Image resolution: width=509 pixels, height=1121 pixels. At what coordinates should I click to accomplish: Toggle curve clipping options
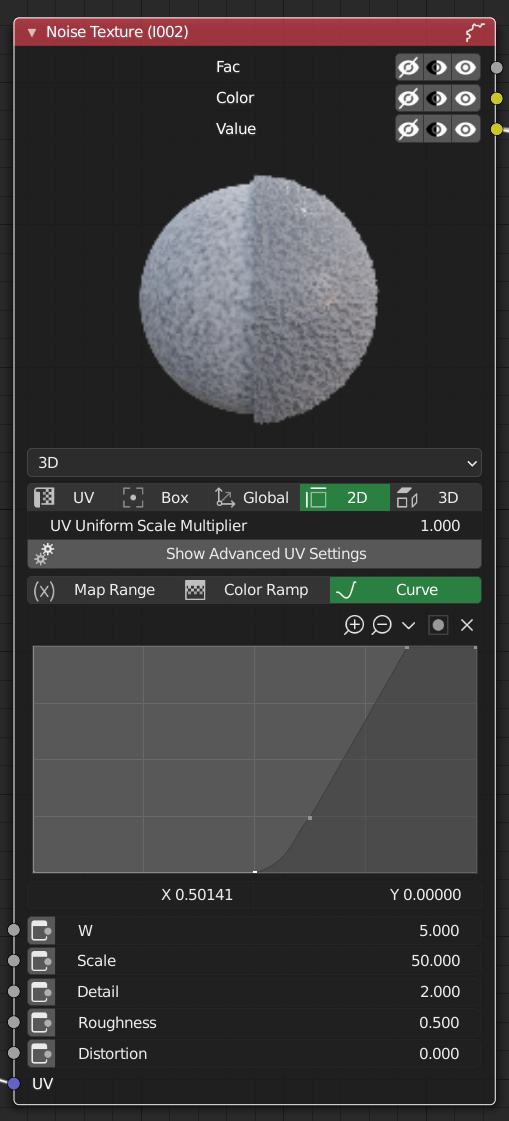[438, 626]
